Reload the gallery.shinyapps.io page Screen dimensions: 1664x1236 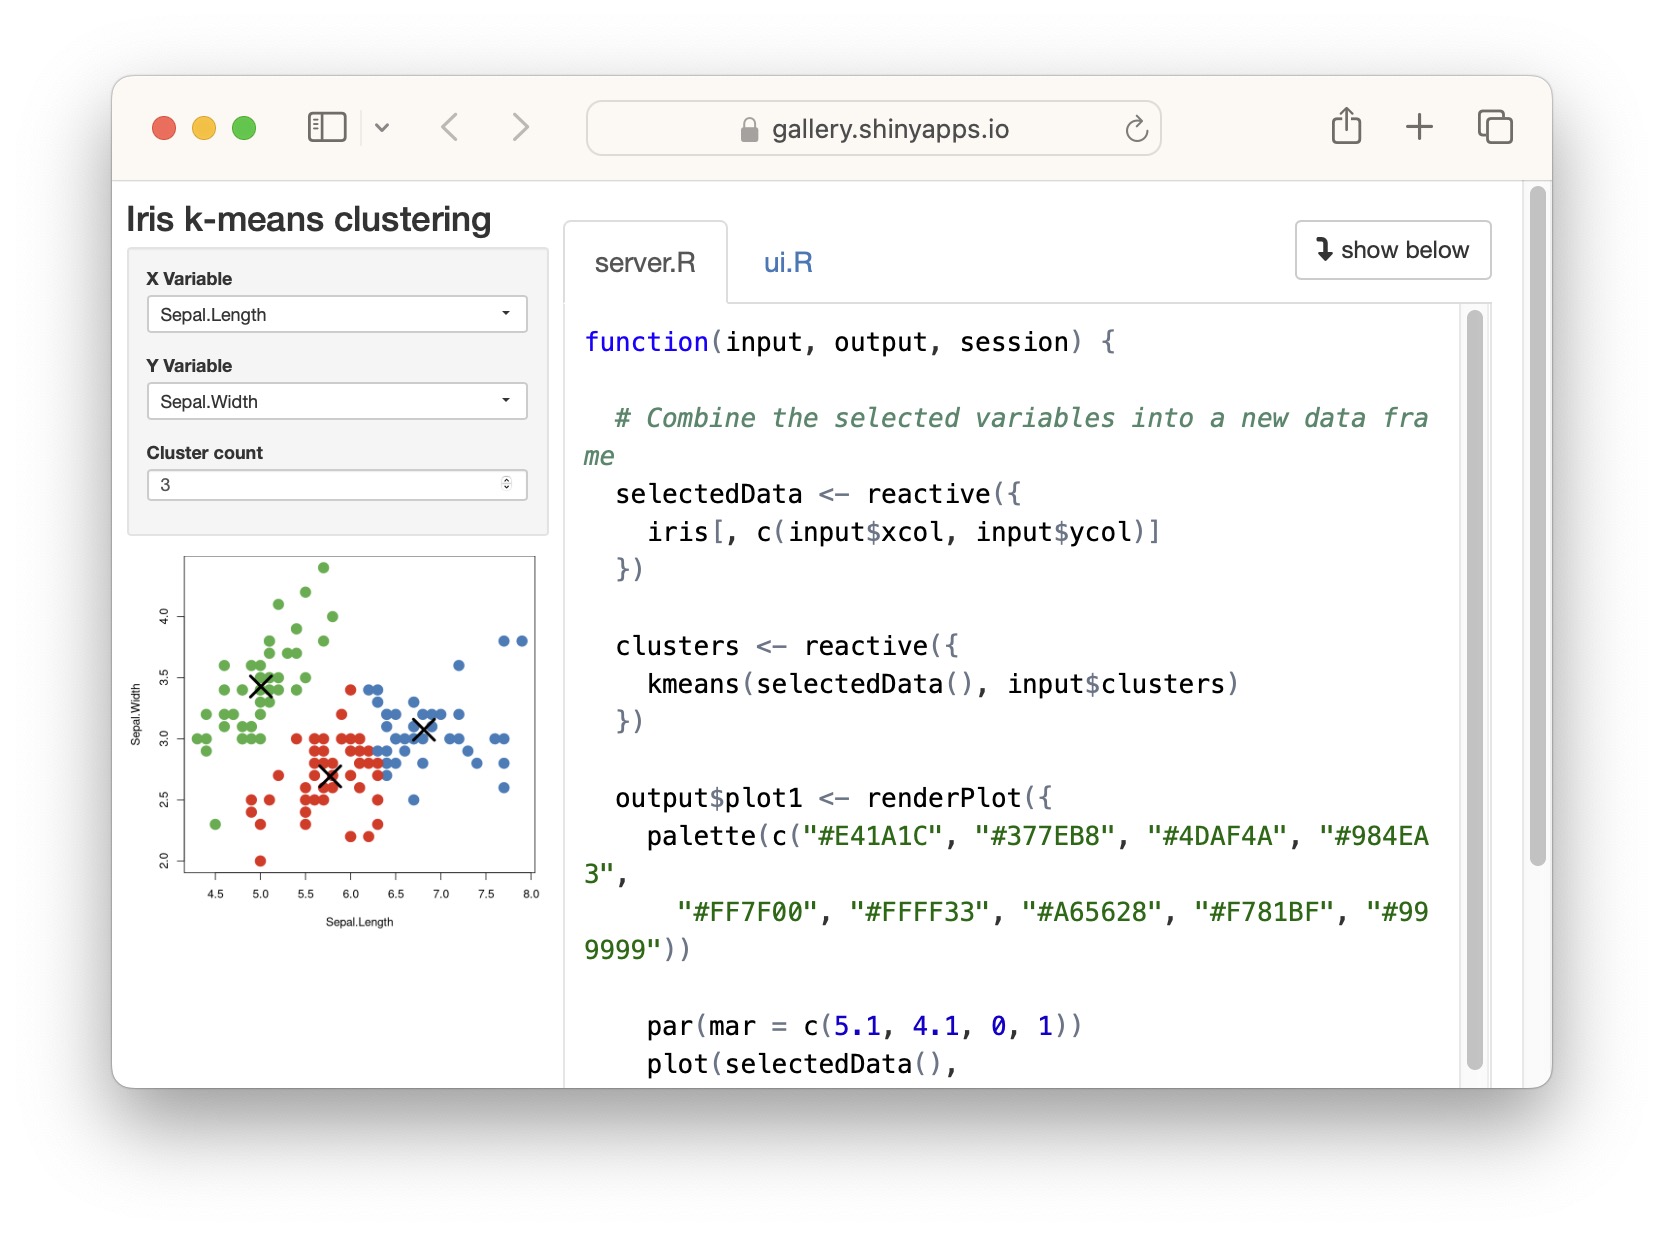(x=1136, y=129)
